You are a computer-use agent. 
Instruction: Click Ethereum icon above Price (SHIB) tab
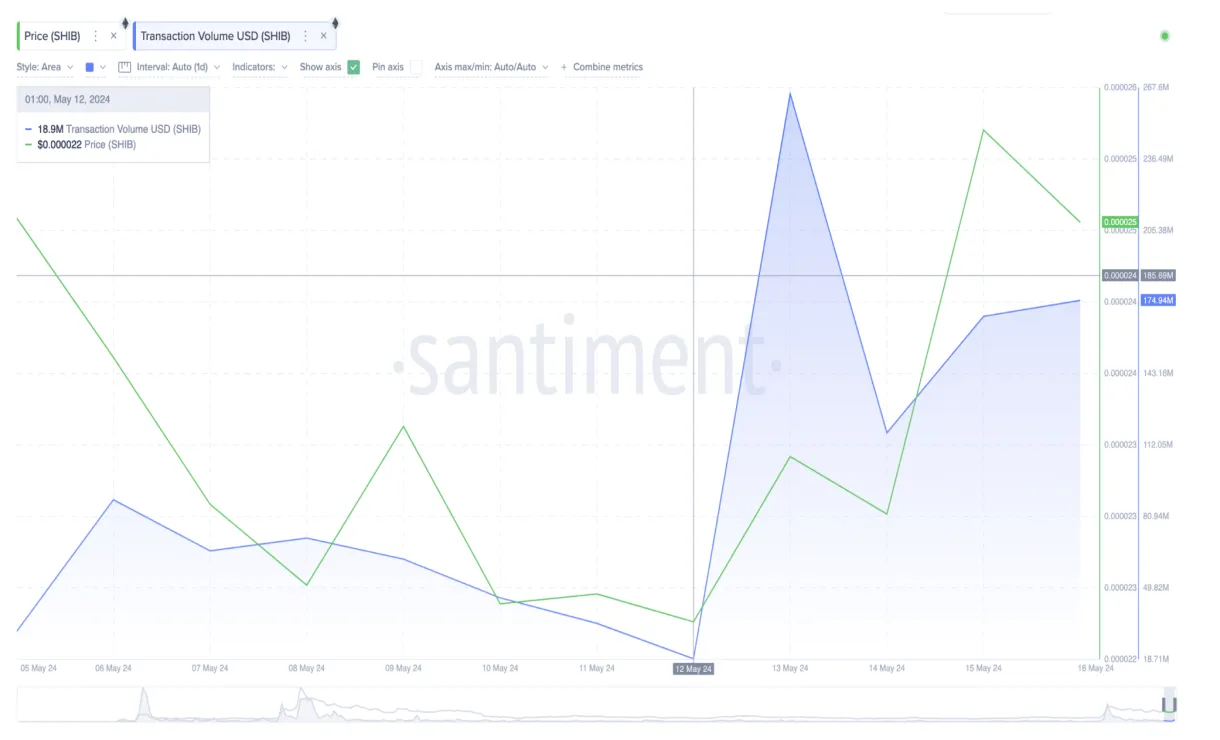click(125, 23)
